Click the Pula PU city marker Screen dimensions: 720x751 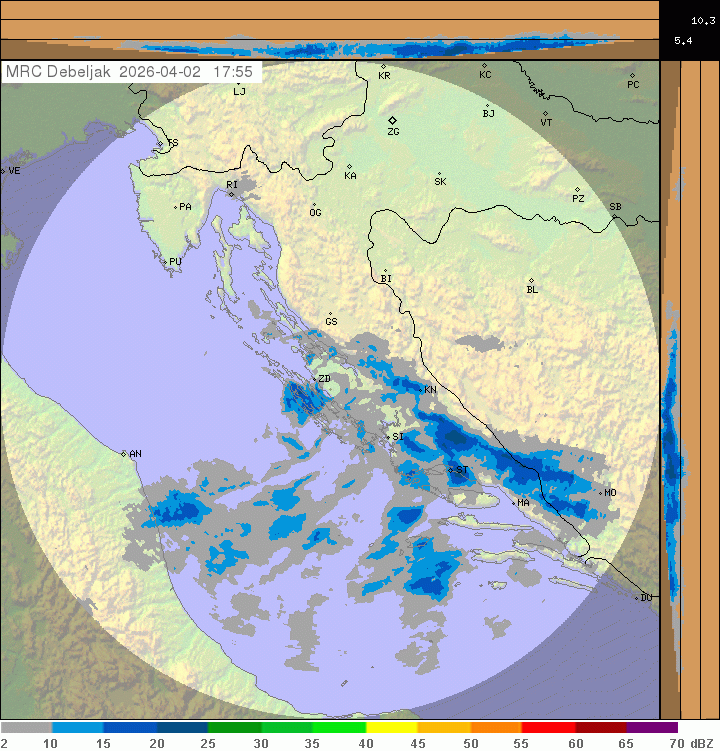165,262
